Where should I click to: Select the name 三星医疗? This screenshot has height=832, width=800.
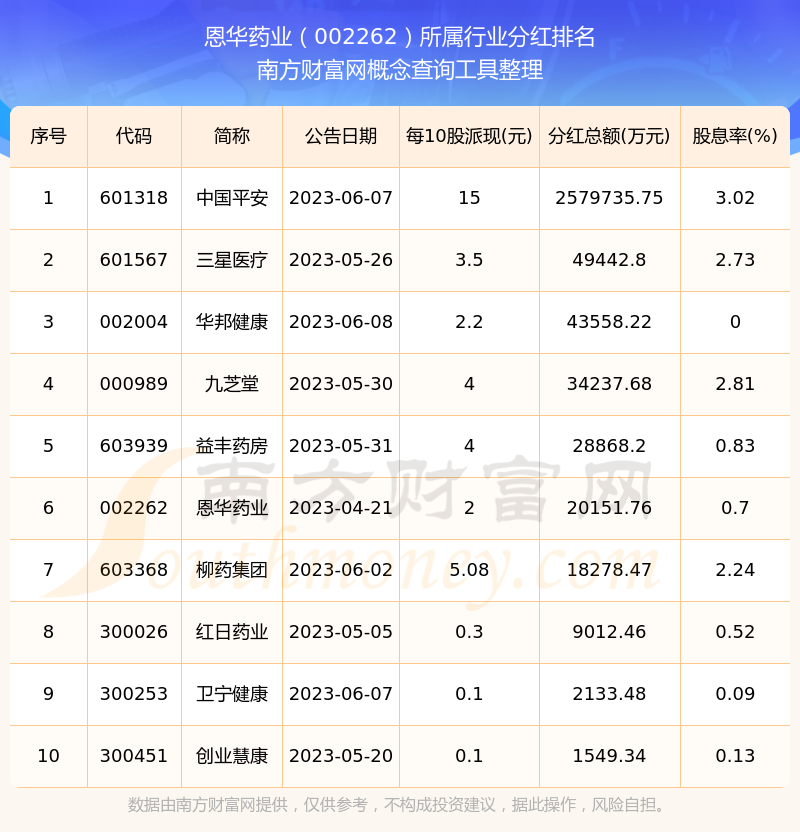[x=232, y=260]
